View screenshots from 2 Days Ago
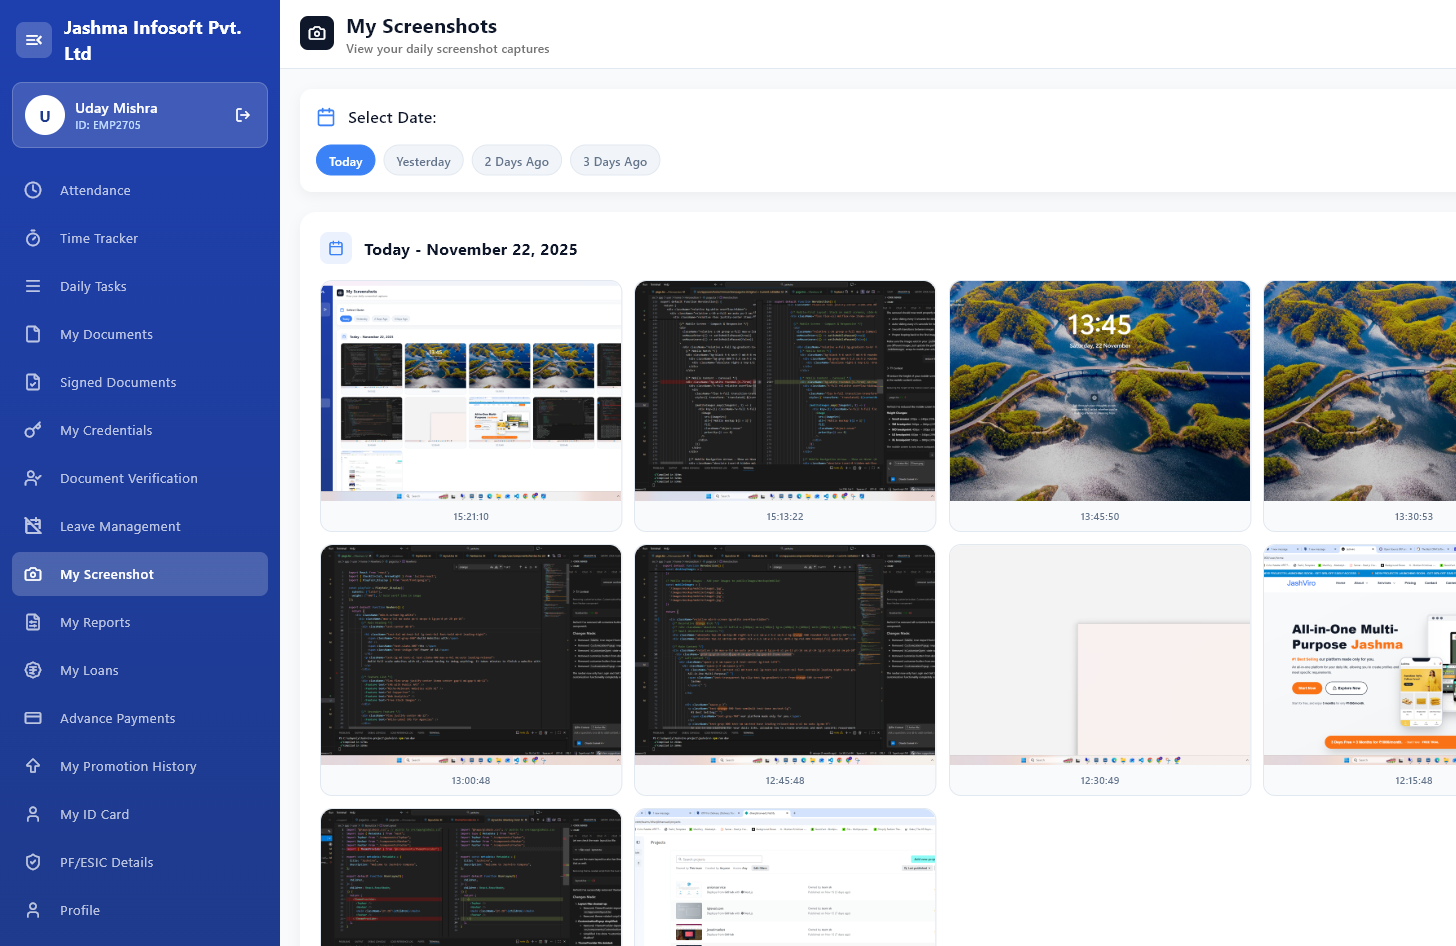This screenshot has height=946, width=1456. pos(516,160)
